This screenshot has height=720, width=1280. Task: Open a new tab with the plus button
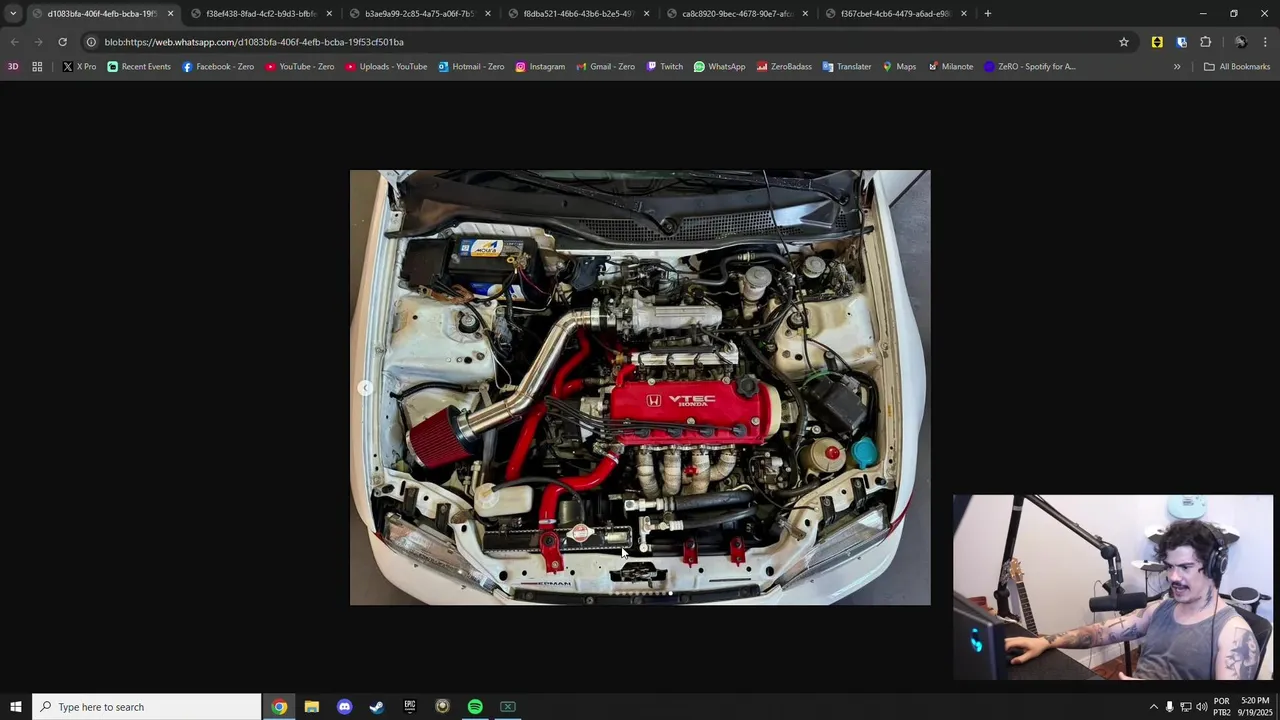pyautogui.click(x=988, y=14)
